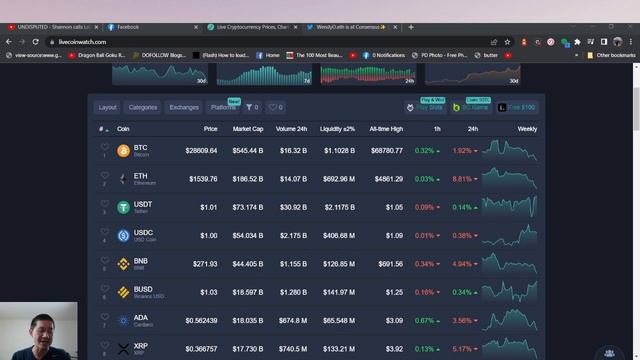
Task: Bookmark this page with the star icon
Action: [507, 42]
